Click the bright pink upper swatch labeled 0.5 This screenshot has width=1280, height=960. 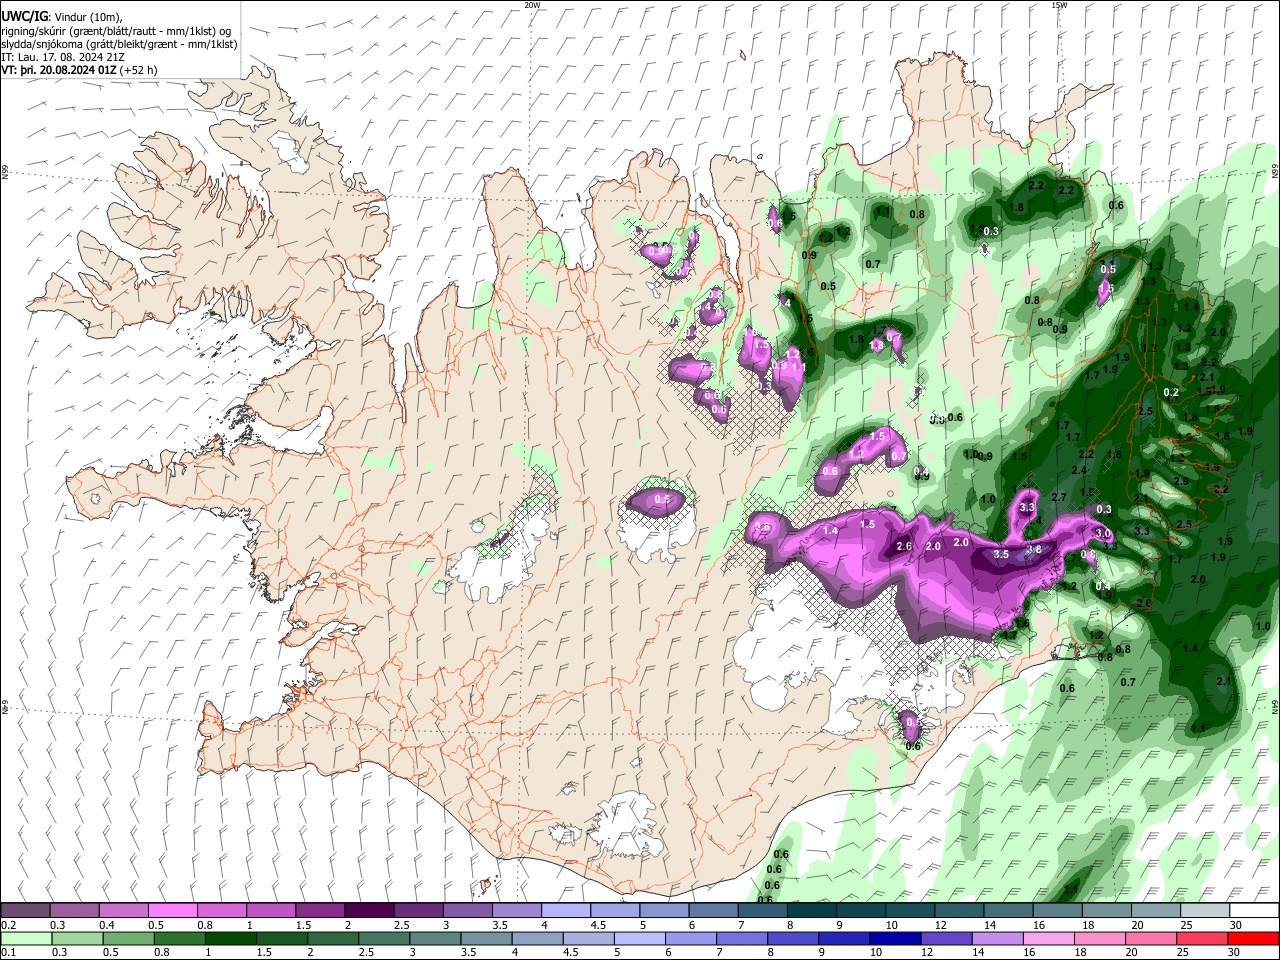[x=172, y=911]
